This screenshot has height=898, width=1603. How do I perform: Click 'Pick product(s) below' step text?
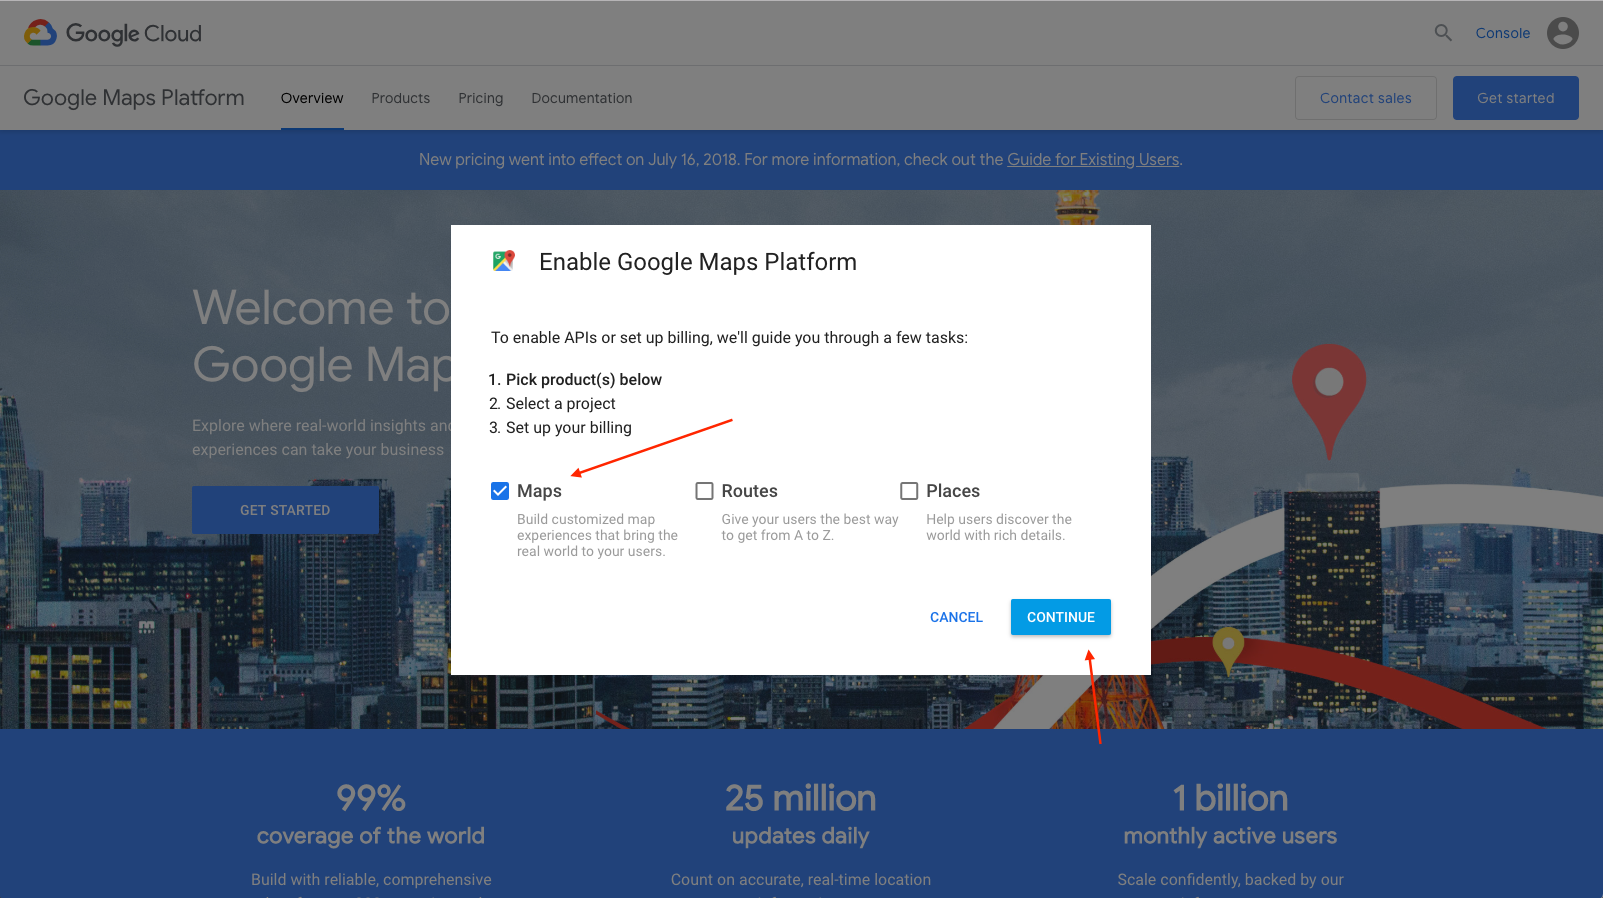(x=584, y=380)
